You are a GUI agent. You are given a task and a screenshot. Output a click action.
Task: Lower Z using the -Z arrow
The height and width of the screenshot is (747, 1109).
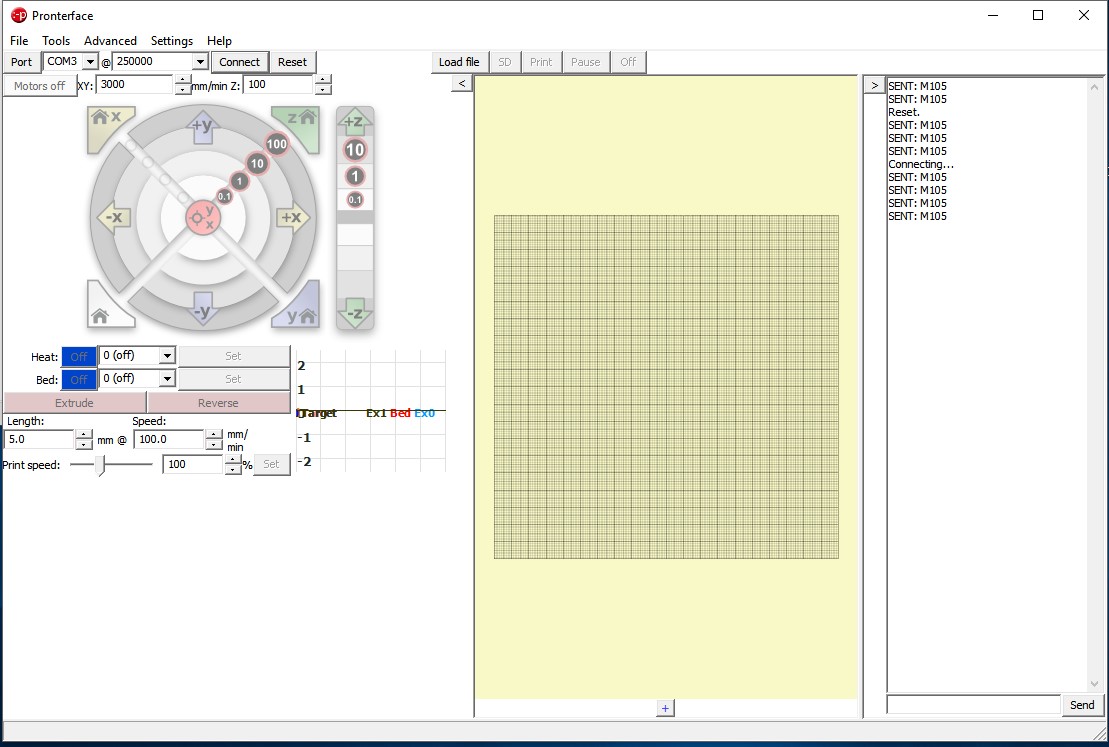click(x=354, y=313)
